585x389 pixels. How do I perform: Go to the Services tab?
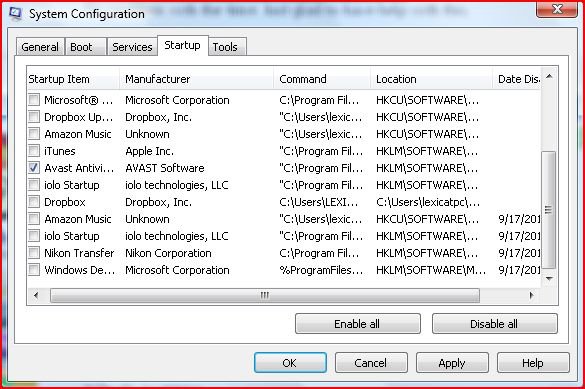(132, 47)
